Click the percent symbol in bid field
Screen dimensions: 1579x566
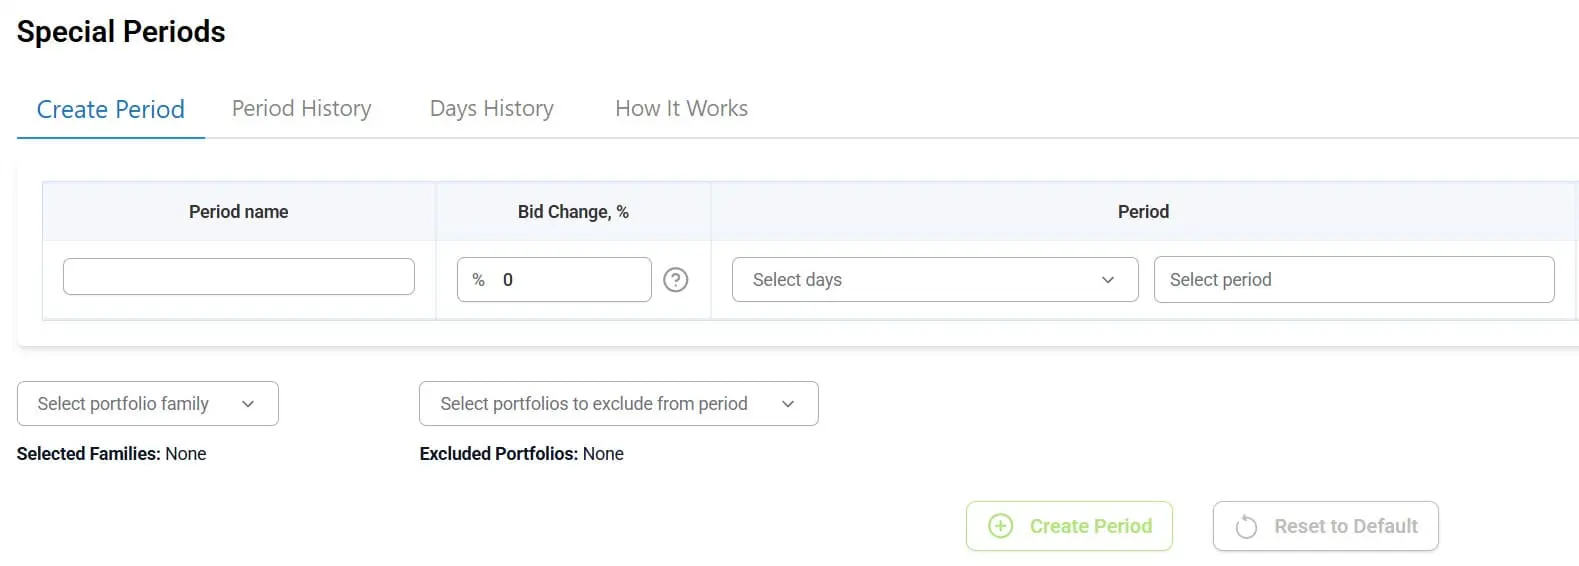pos(478,280)
